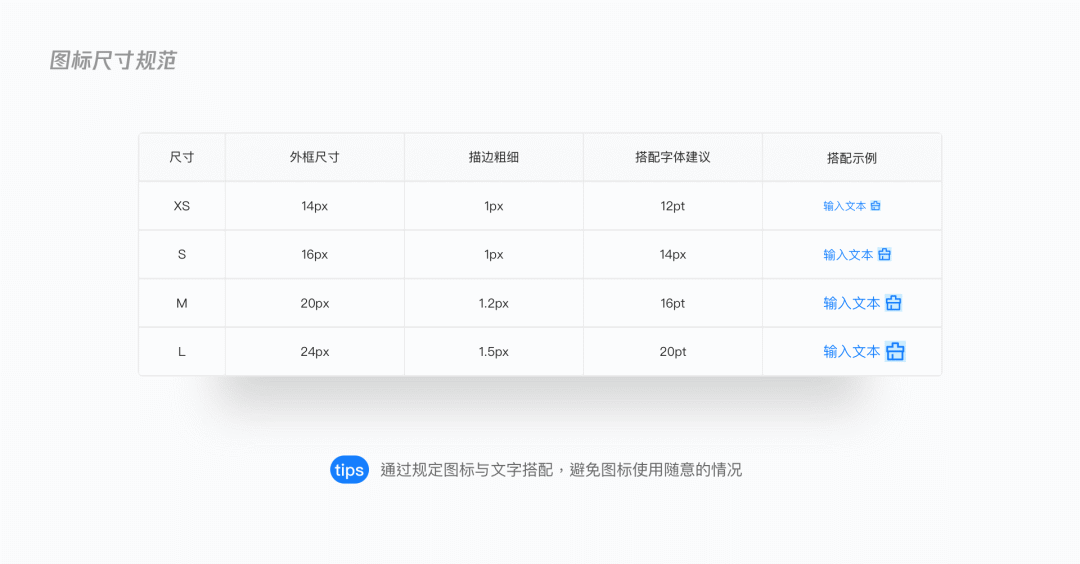
Task: Click the 外框尺寸 column header
Action: pyautogui.click(x=315, y=157)
